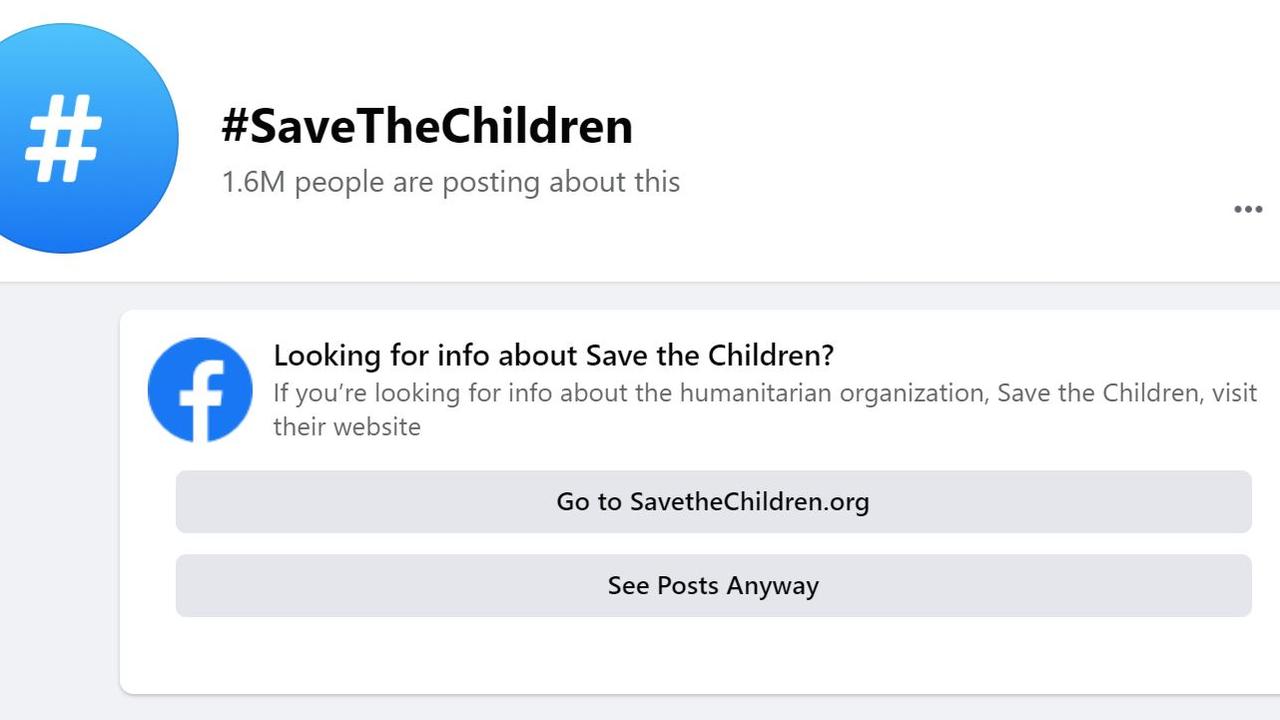This screenshot has width=1280, height=720.
Task: Click the gray strip separating header and card
Action: tap(640, 296)
